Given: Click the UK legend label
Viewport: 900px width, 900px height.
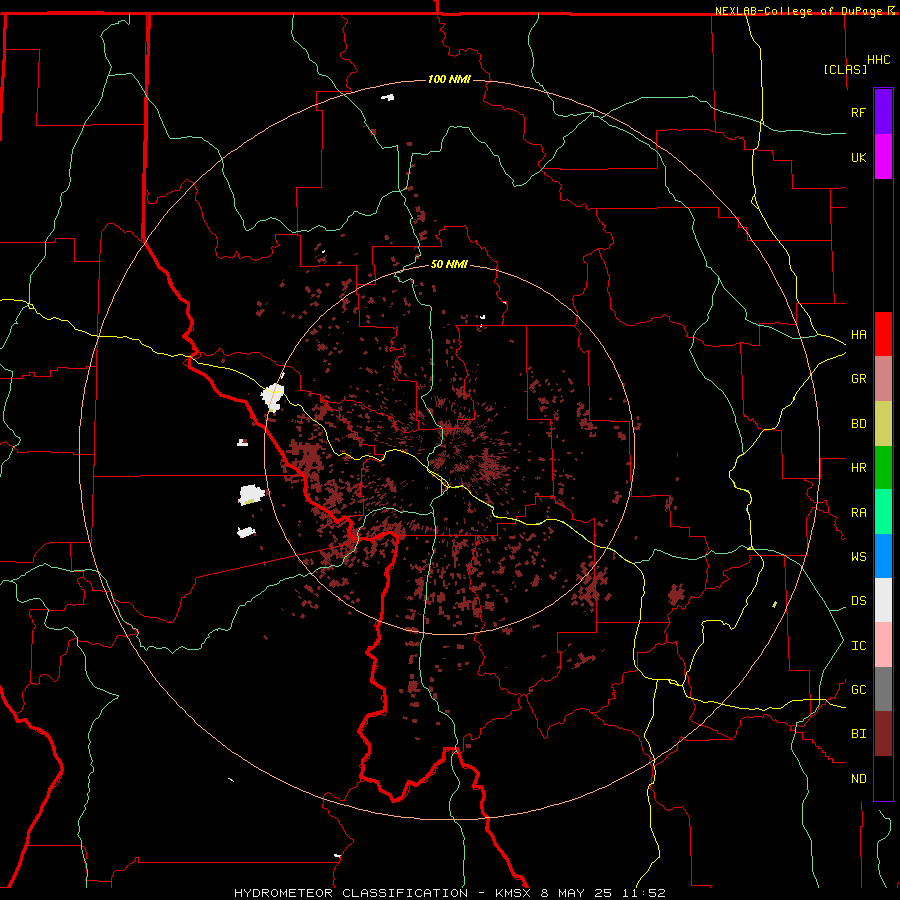Looking at the screenshot, I should coord(858,157).
